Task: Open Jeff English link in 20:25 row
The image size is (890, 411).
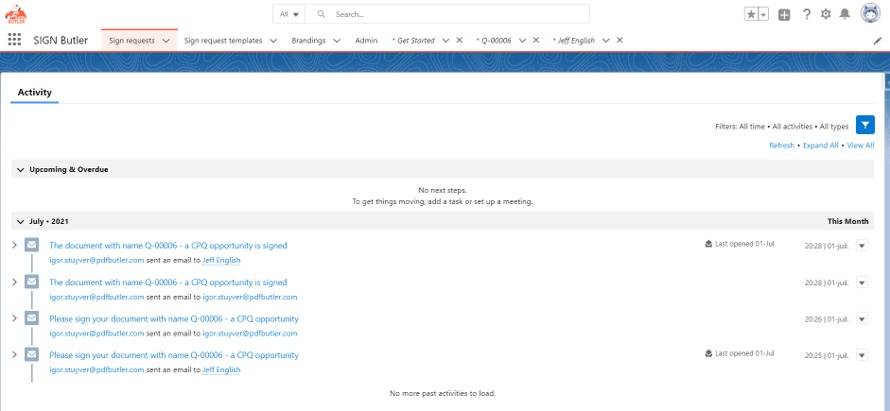Action: (x=221, y=370)
